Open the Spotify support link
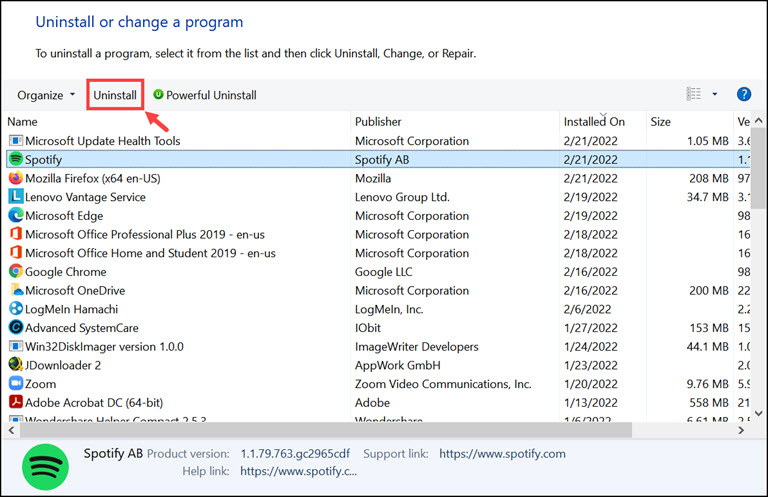The image size is (768, 497). pyautogui.click(x=502, y=454)
